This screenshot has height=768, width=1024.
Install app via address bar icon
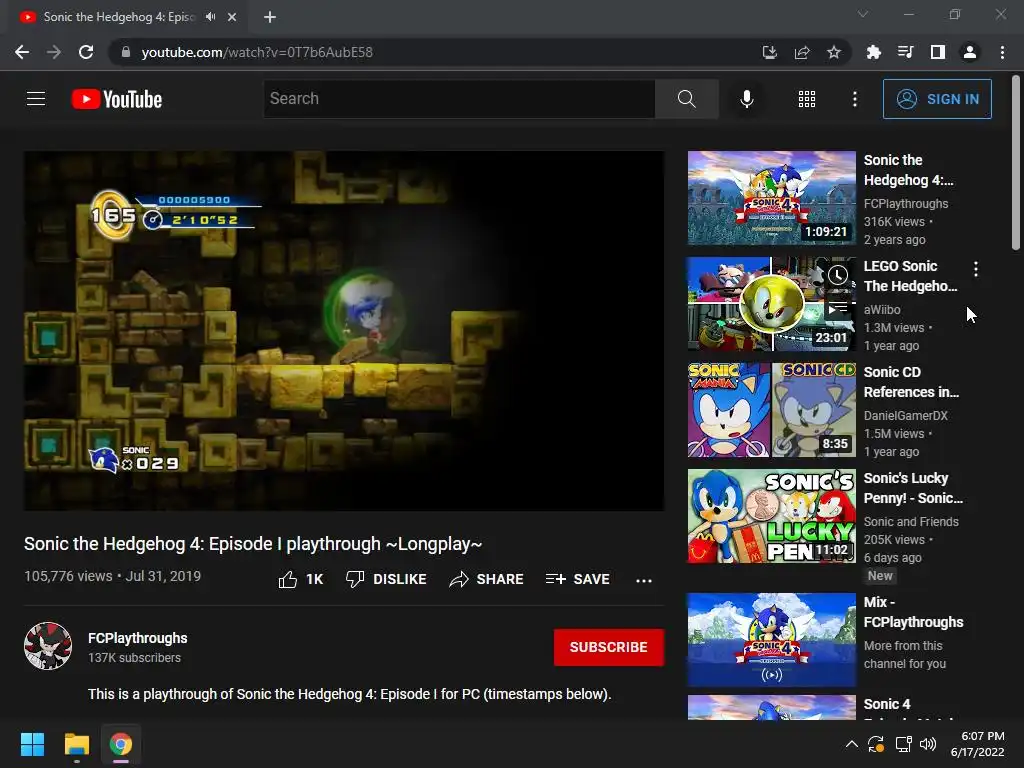click(x=769, y=52)
